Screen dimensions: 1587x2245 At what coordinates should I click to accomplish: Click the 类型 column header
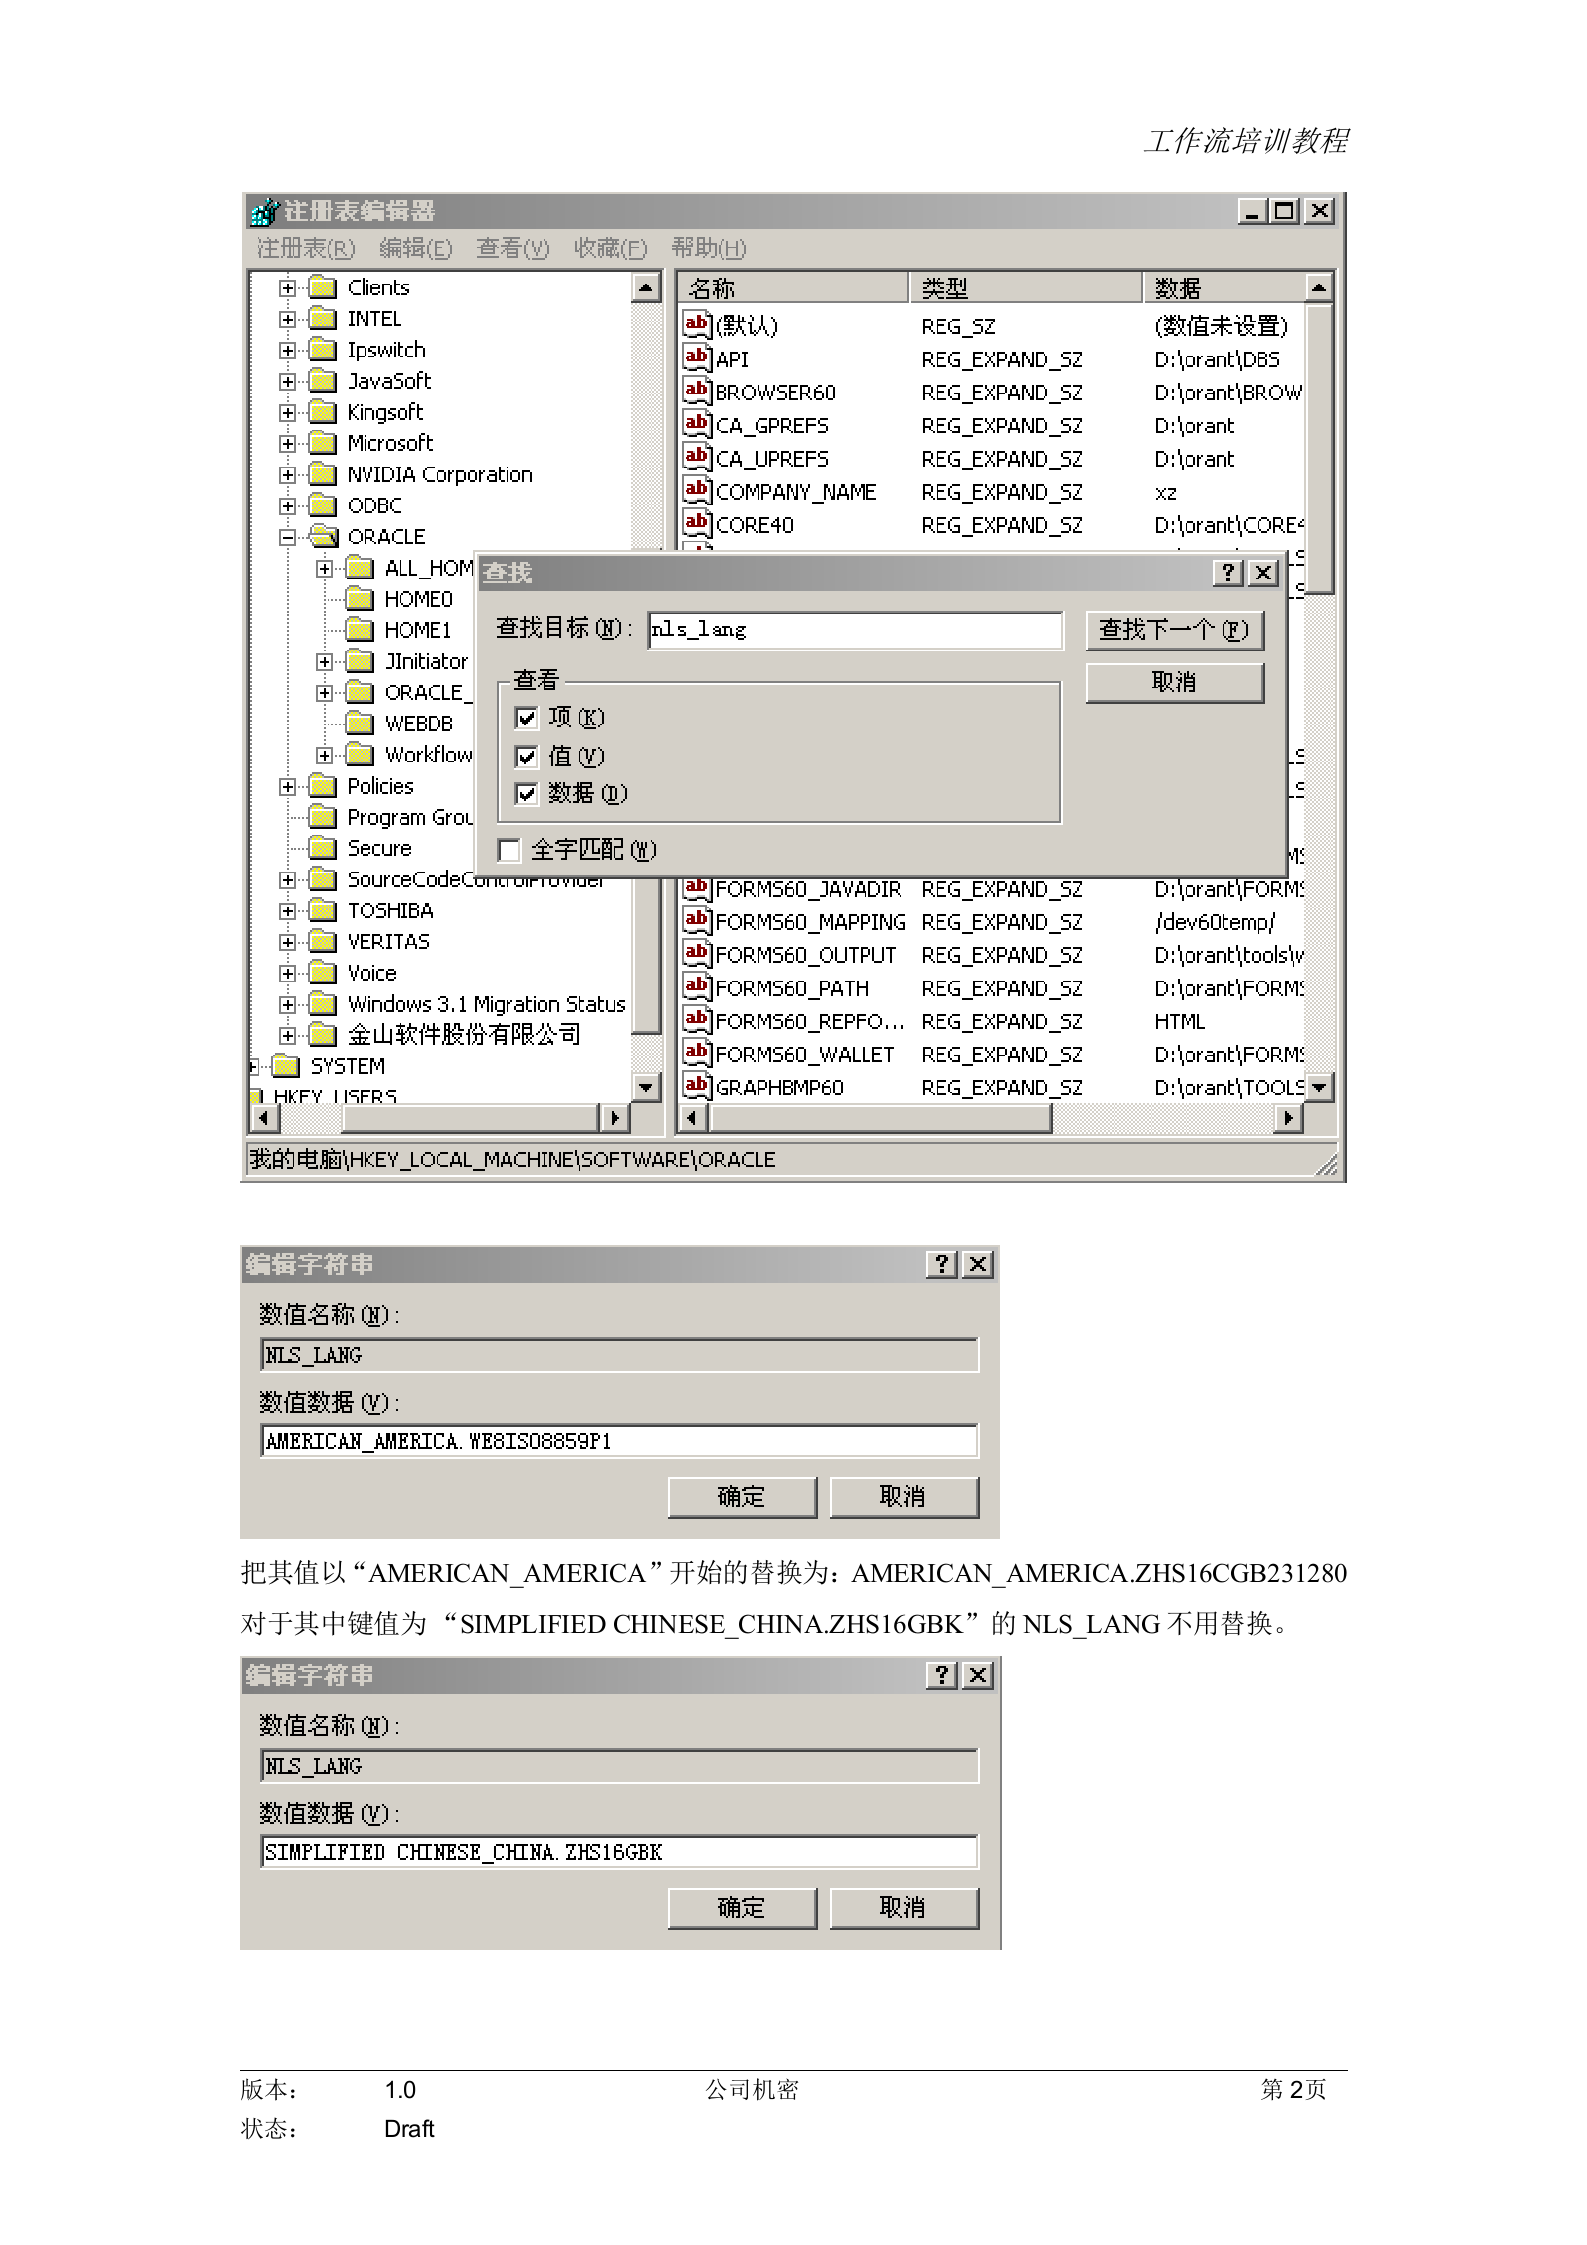[x=1026, y=288]
